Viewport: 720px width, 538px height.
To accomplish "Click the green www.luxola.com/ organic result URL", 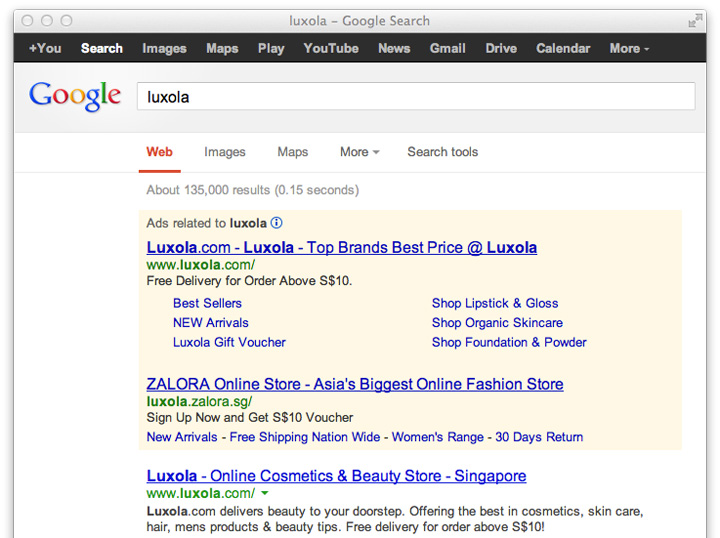I will click(x=201, y=493).
